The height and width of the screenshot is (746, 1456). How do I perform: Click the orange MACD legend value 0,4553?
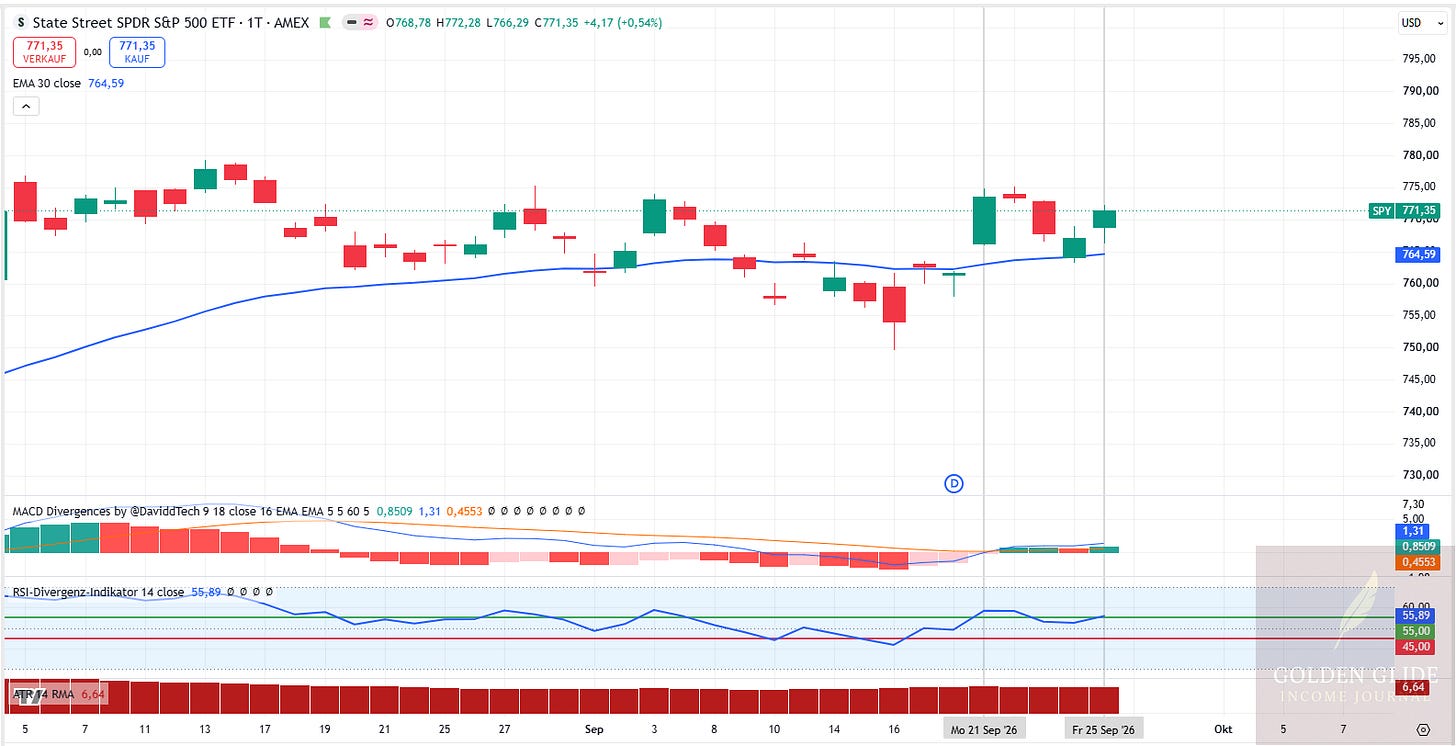click(x=464, y=511)
